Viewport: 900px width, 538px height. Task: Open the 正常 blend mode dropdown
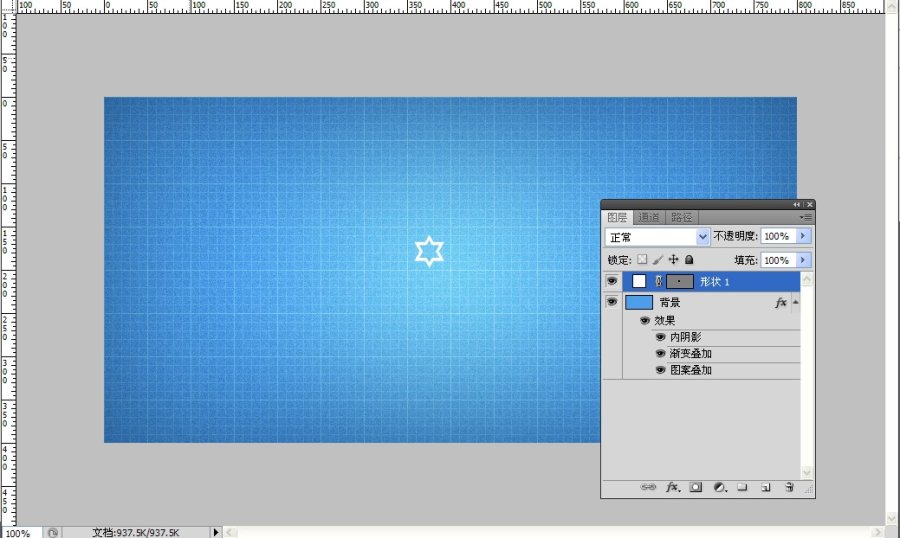[657, 237]
